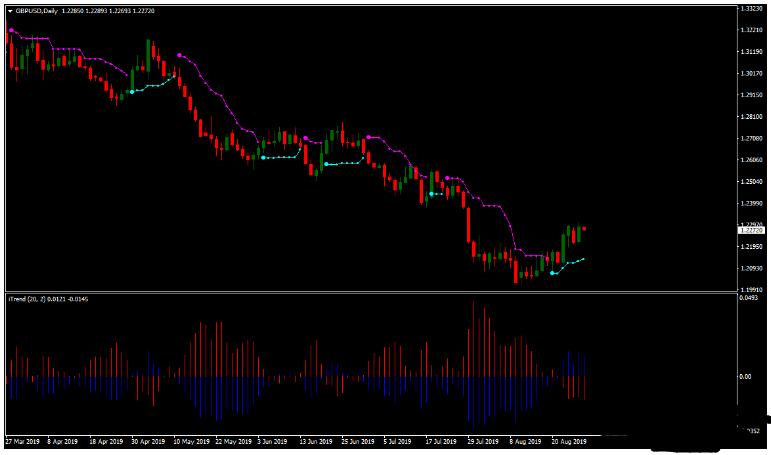The width and height of the screenshot is (771, 455).
Task: Click the 27 Mar 2019 date label
Action: coord(23,442)
